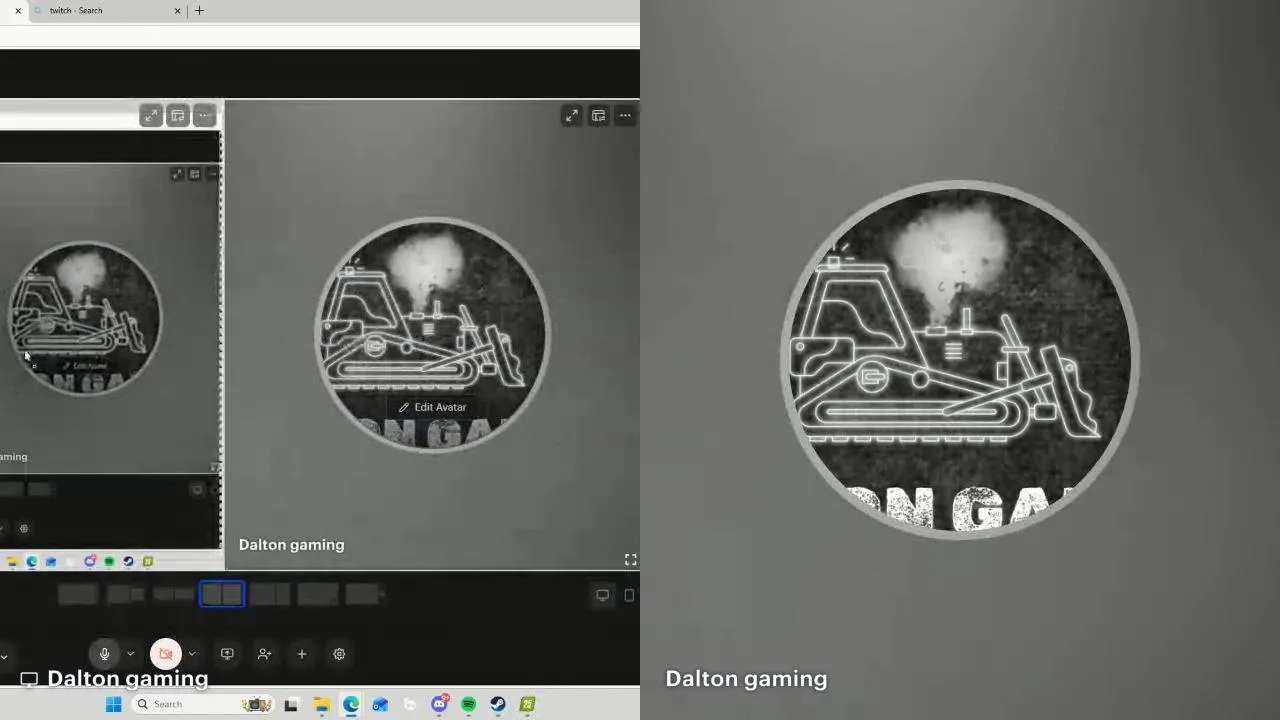The image size is (1280, 720).
Task: Expand the chevron beside the call controls
Action: point(4,657)
